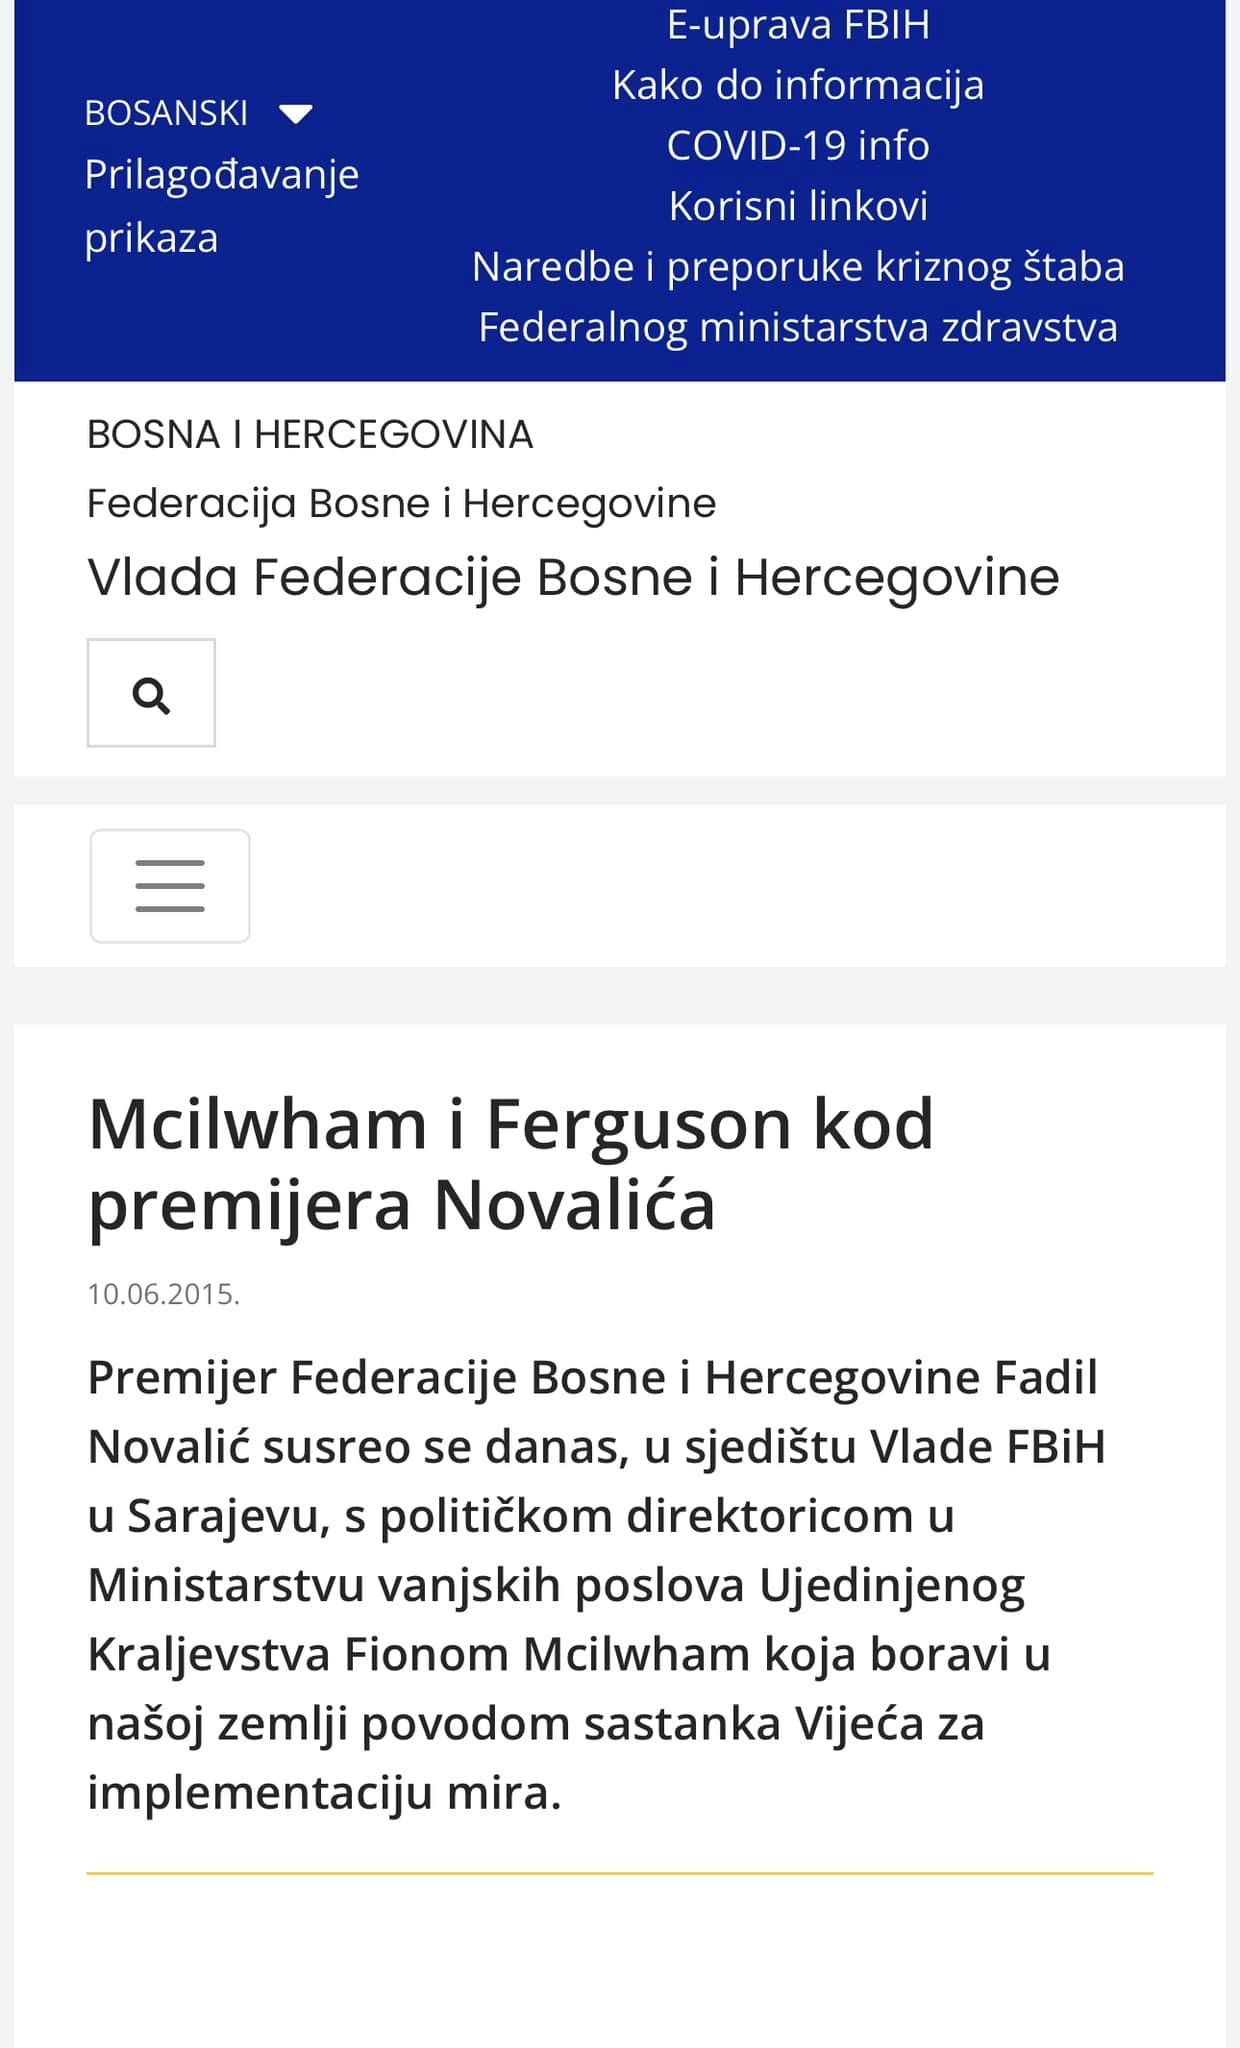This screenshot has width=1240, height=2048.
Task: Open the hamburger navigation menu
Action: (170, 886)
